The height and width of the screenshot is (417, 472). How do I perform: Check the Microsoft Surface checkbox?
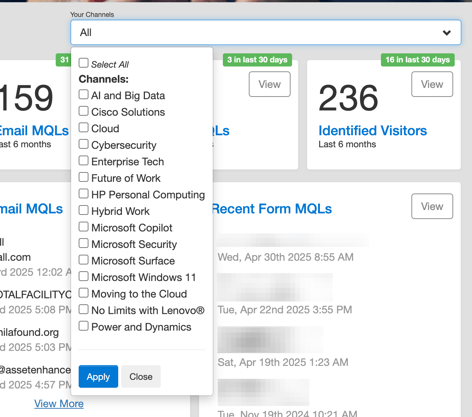coord(83,260)
